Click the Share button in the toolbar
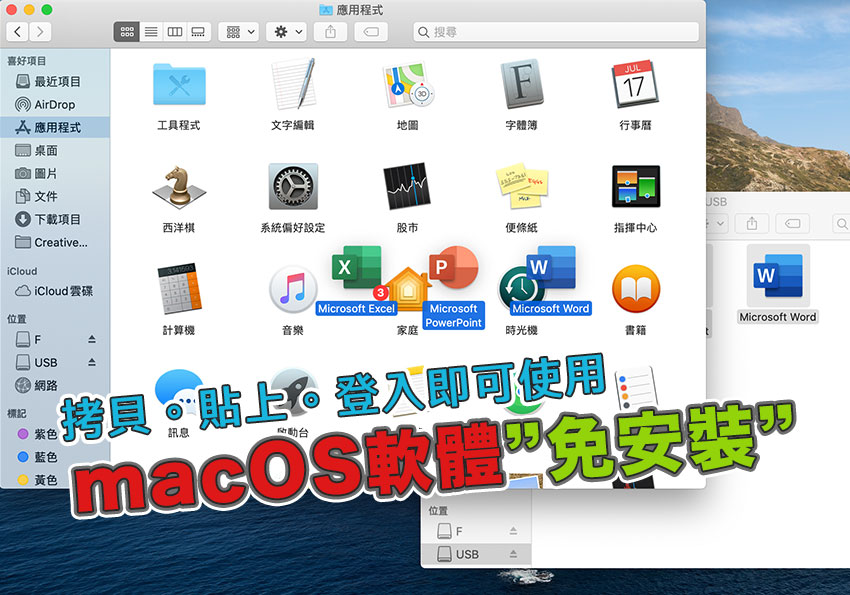The height and width of the screenshot is (595, 850). [330, 32]
